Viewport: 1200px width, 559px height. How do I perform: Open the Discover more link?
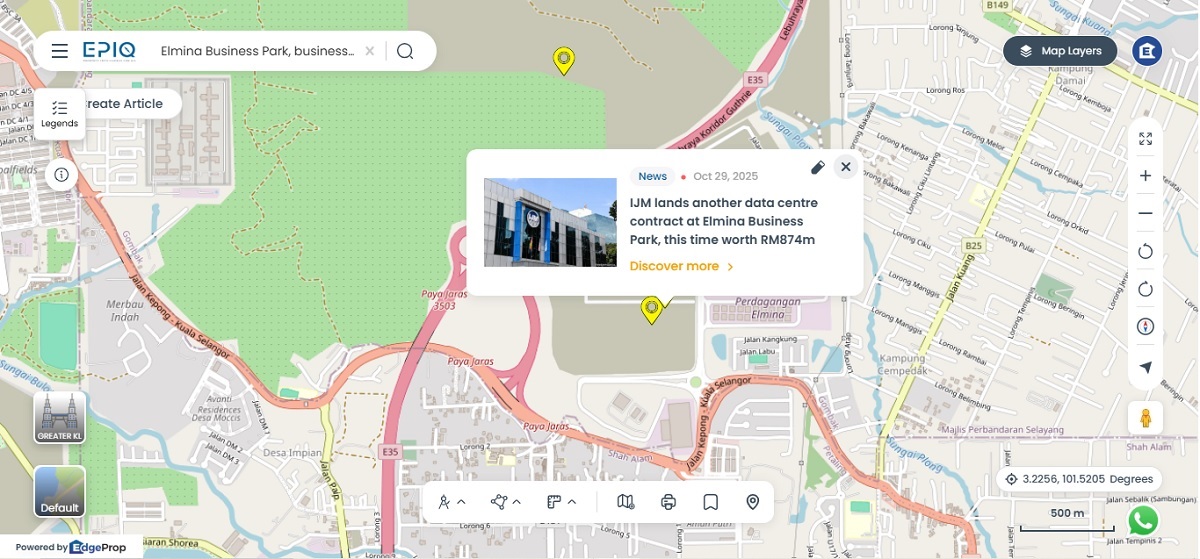[x=682, y=266]
